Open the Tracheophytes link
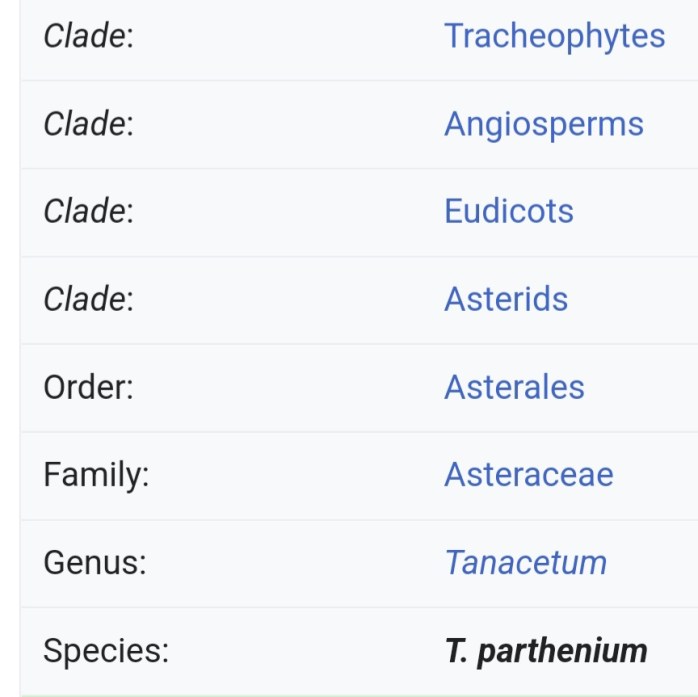698x697 pixels. (554, 36)
